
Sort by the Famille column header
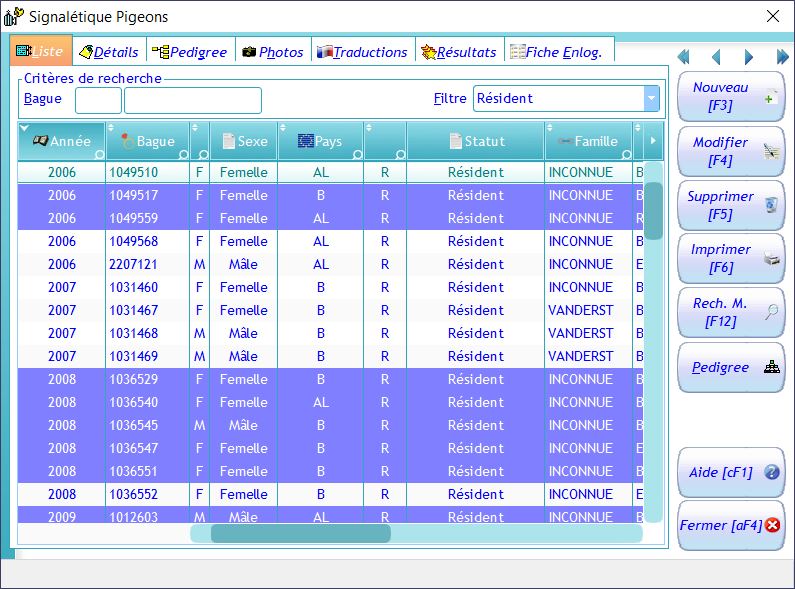point(589,141)
